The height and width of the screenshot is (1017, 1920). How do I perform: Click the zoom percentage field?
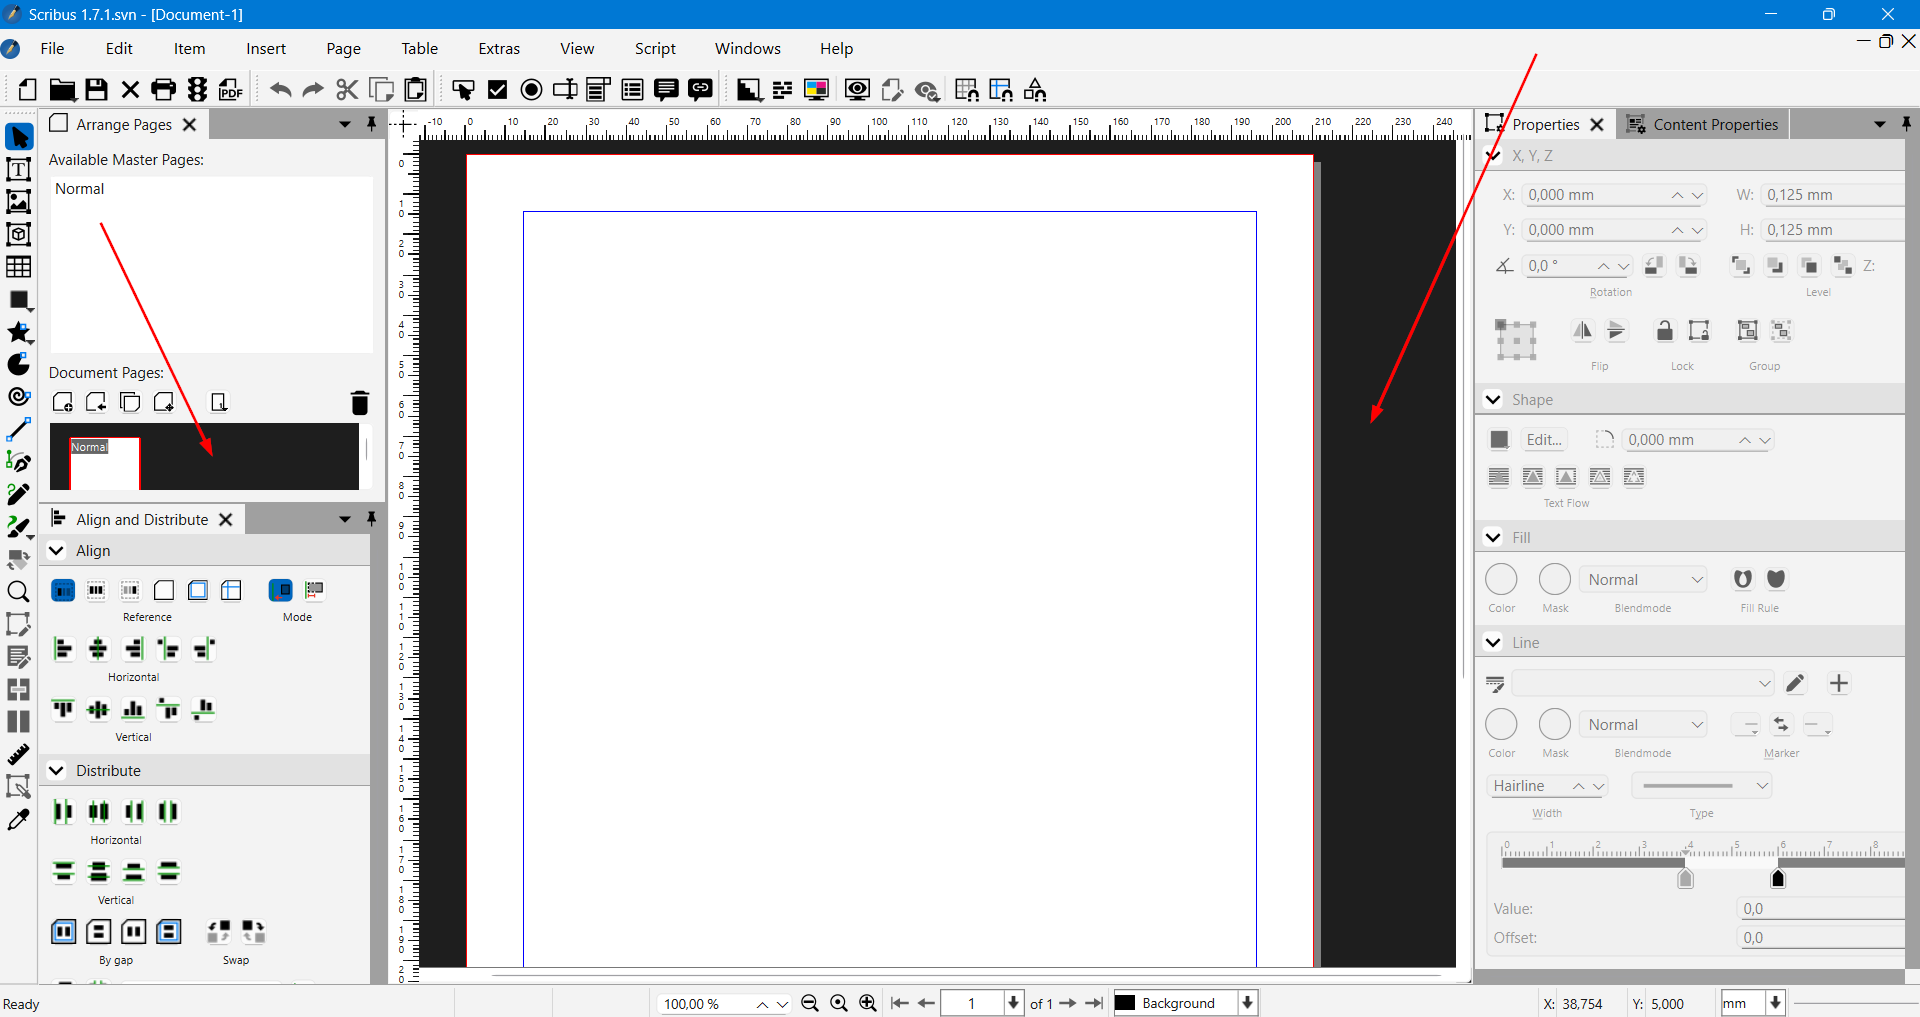tap(703, 1004)
